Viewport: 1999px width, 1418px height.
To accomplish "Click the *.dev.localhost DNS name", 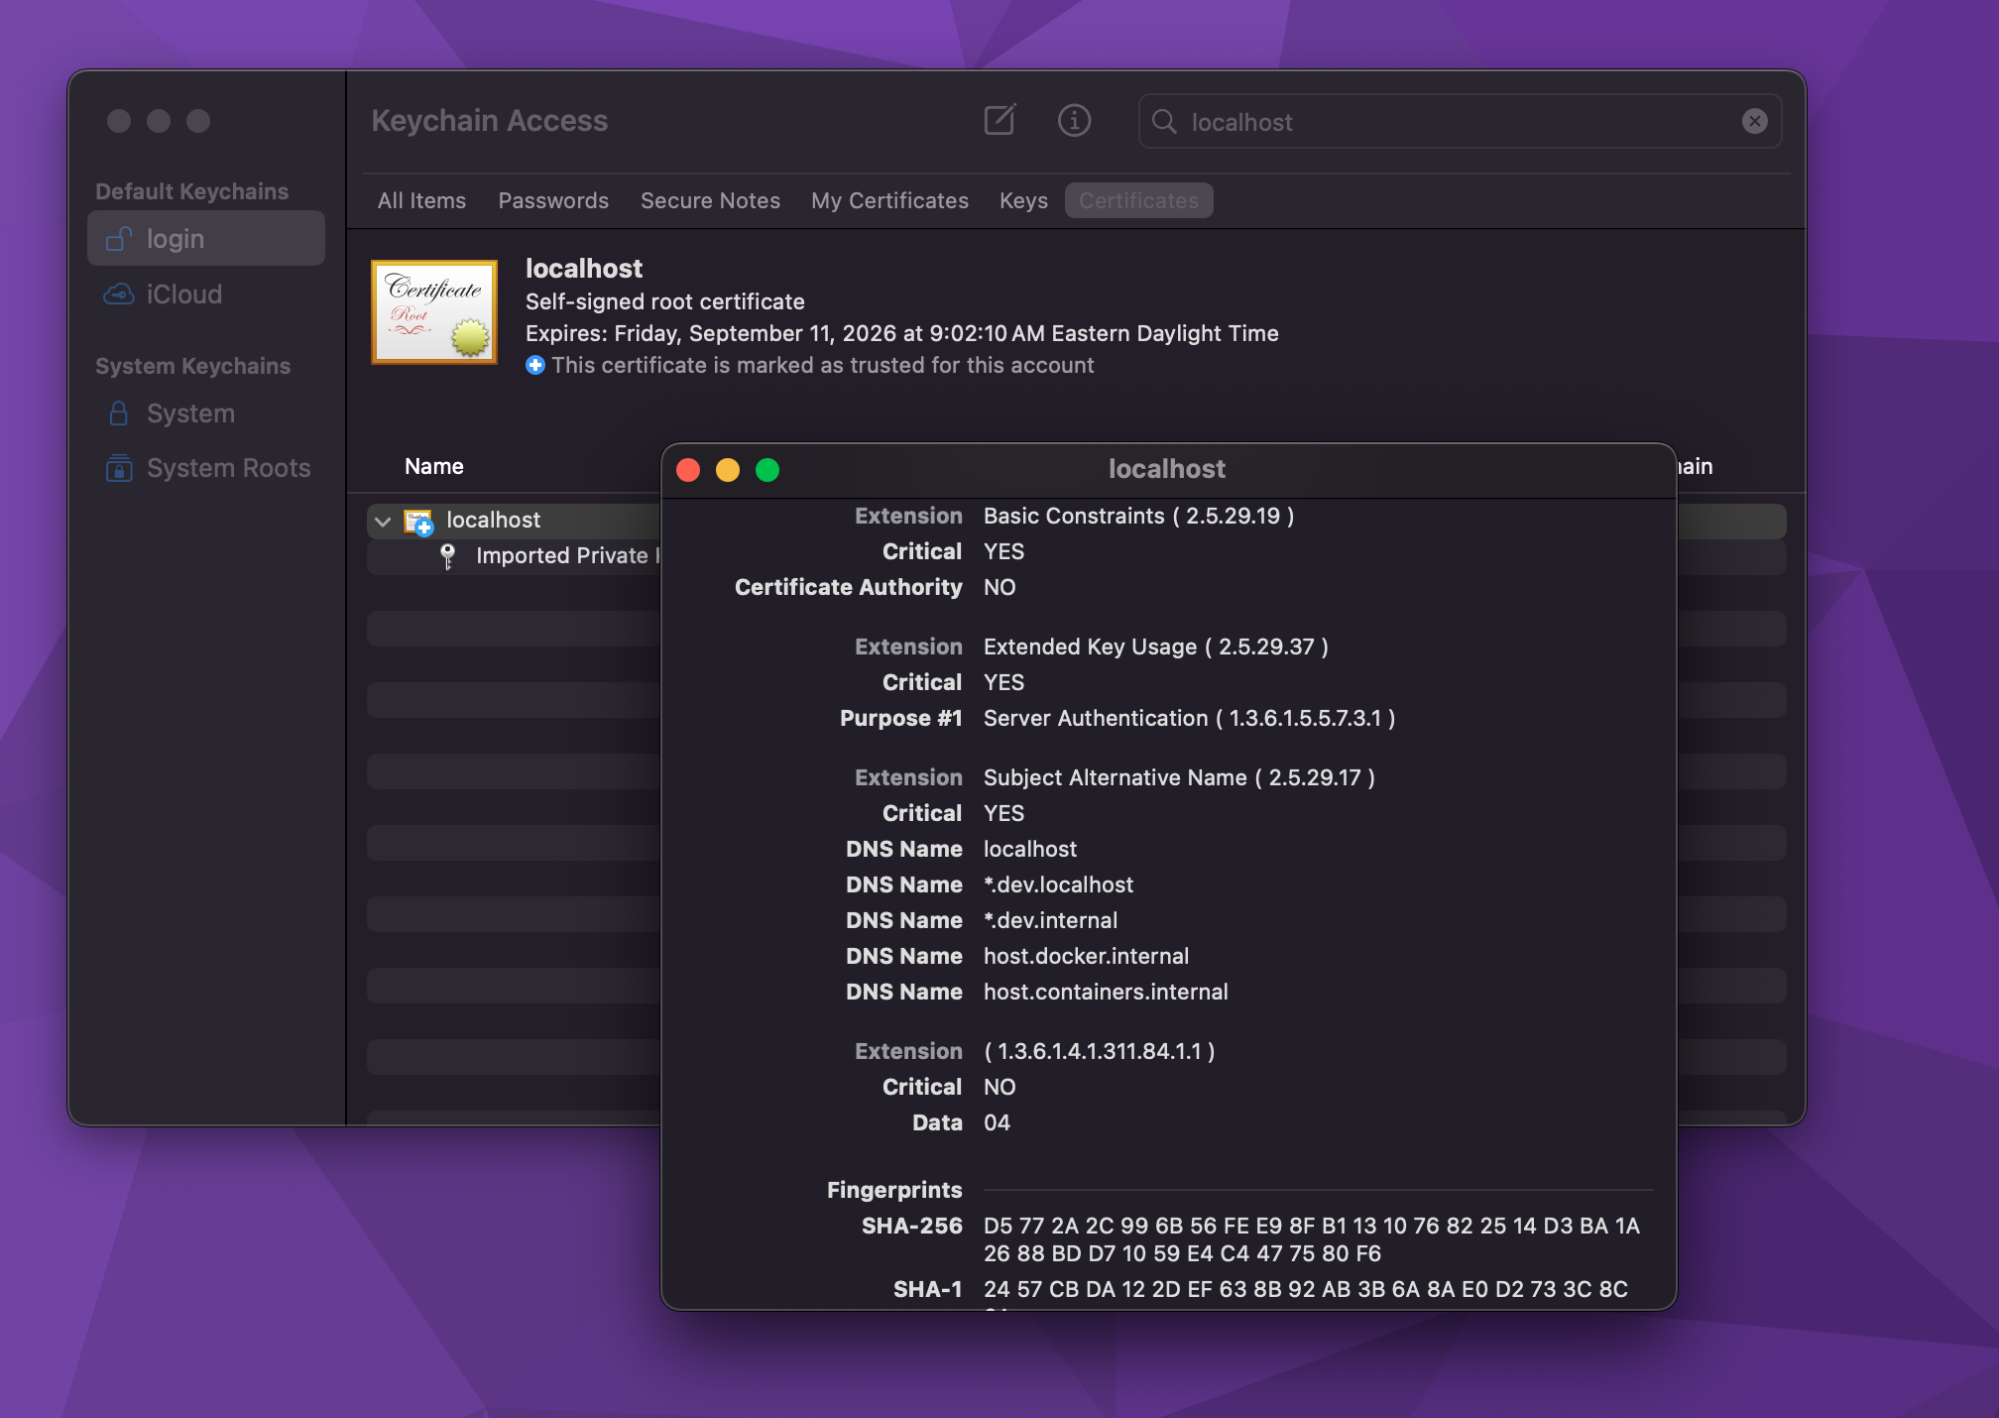I will point(1058,885).
